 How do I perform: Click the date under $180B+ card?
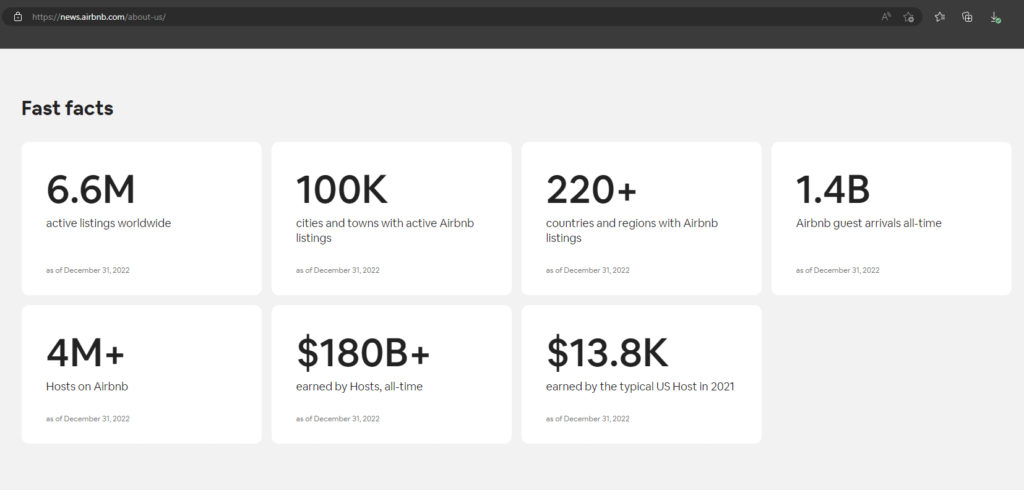tap(338, 419)
